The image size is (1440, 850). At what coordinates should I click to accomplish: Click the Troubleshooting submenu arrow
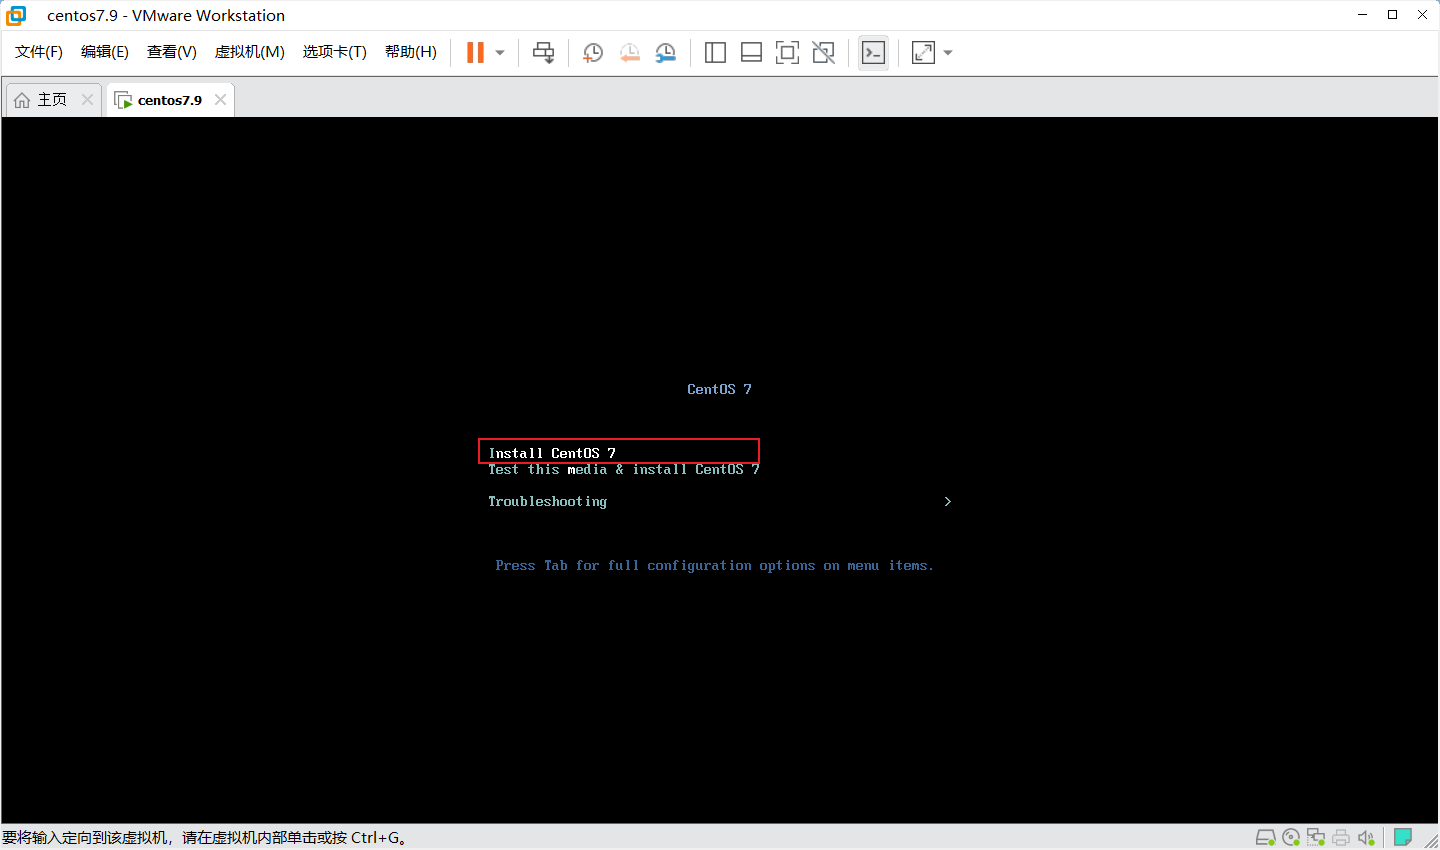point(947,501)
